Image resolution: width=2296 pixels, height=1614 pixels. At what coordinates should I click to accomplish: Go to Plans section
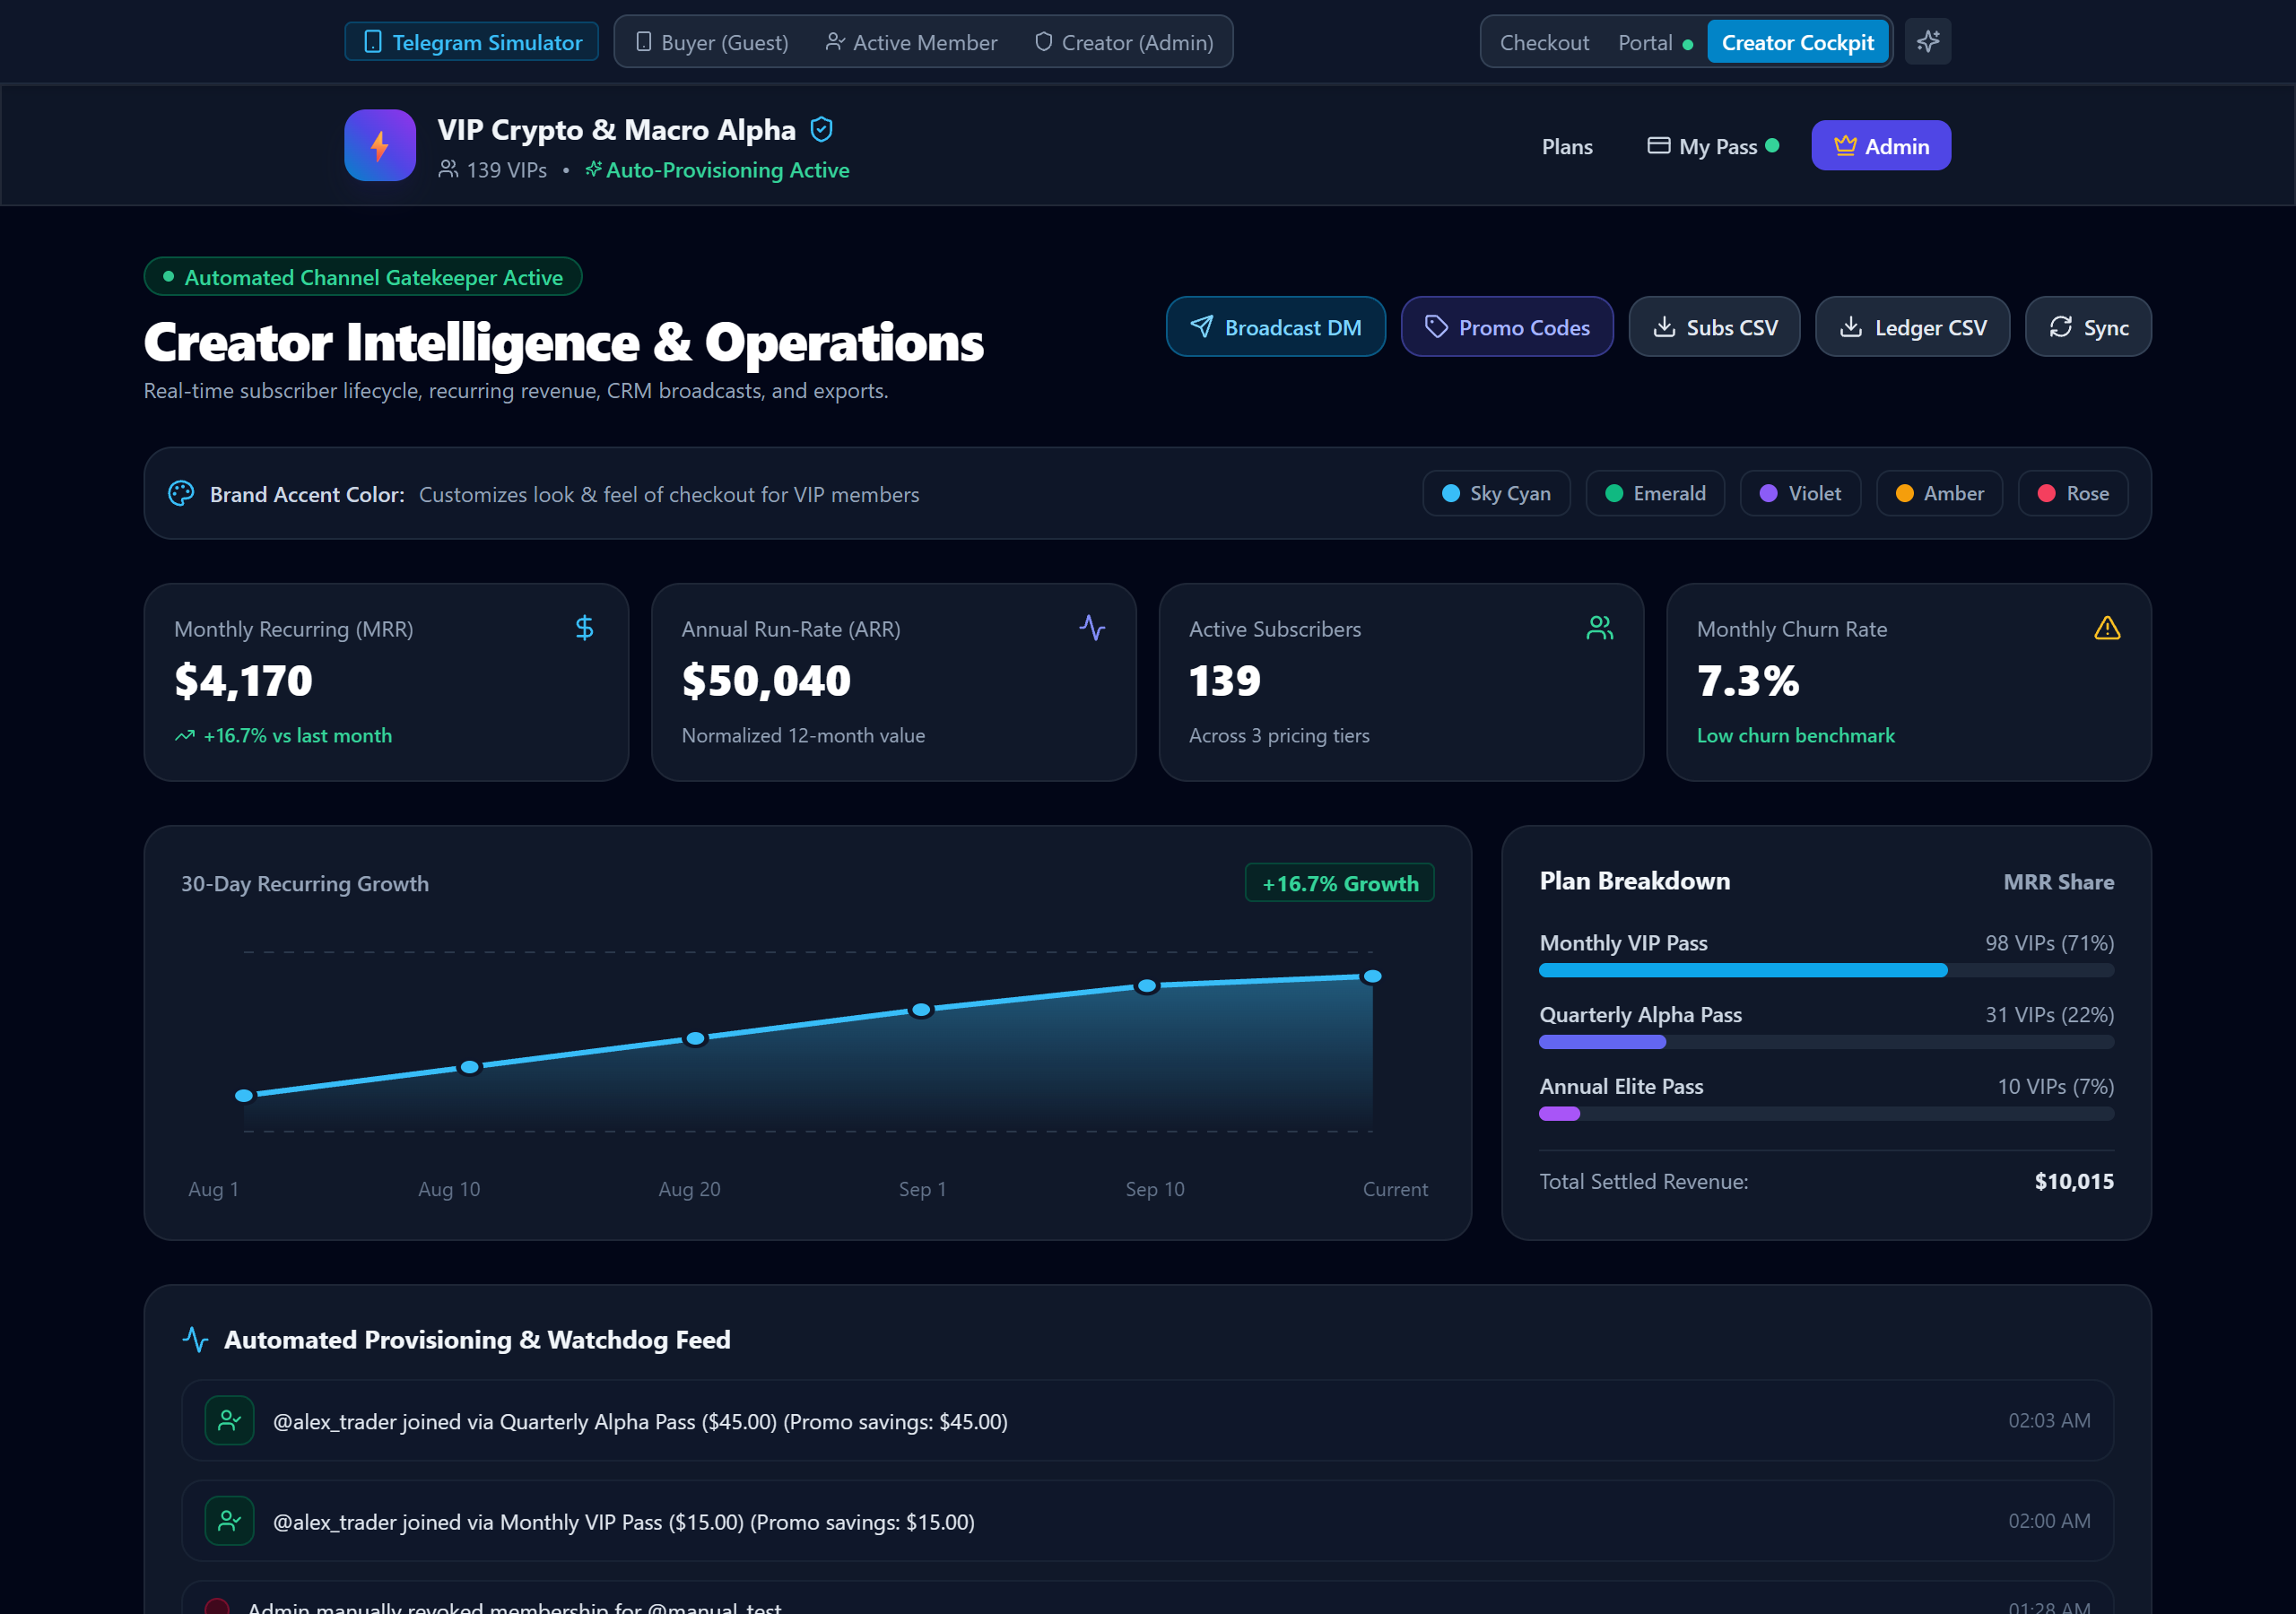click(x=1567, y=146)
